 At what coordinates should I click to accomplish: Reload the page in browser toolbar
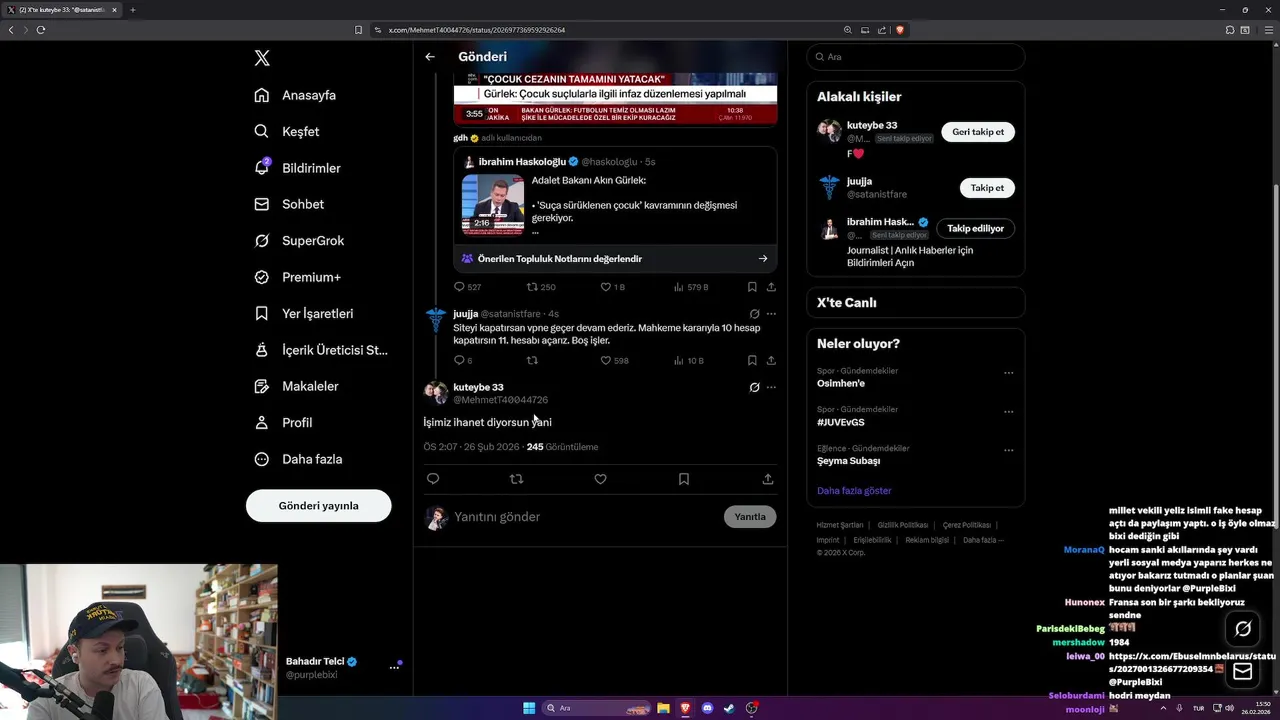click(41, 30)
